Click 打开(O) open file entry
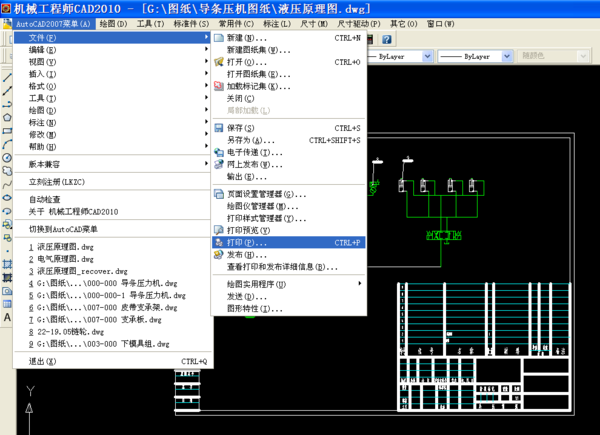 click(289, 62)
